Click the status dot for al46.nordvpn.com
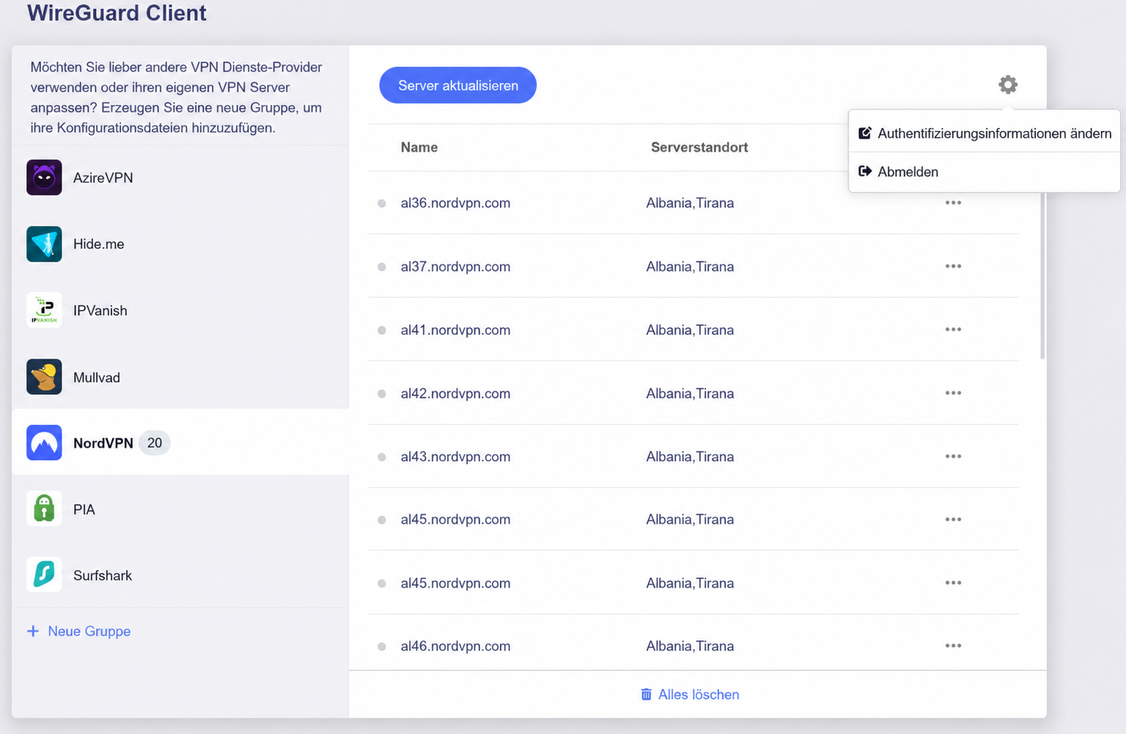1126x734 pixels. (382, 646)
